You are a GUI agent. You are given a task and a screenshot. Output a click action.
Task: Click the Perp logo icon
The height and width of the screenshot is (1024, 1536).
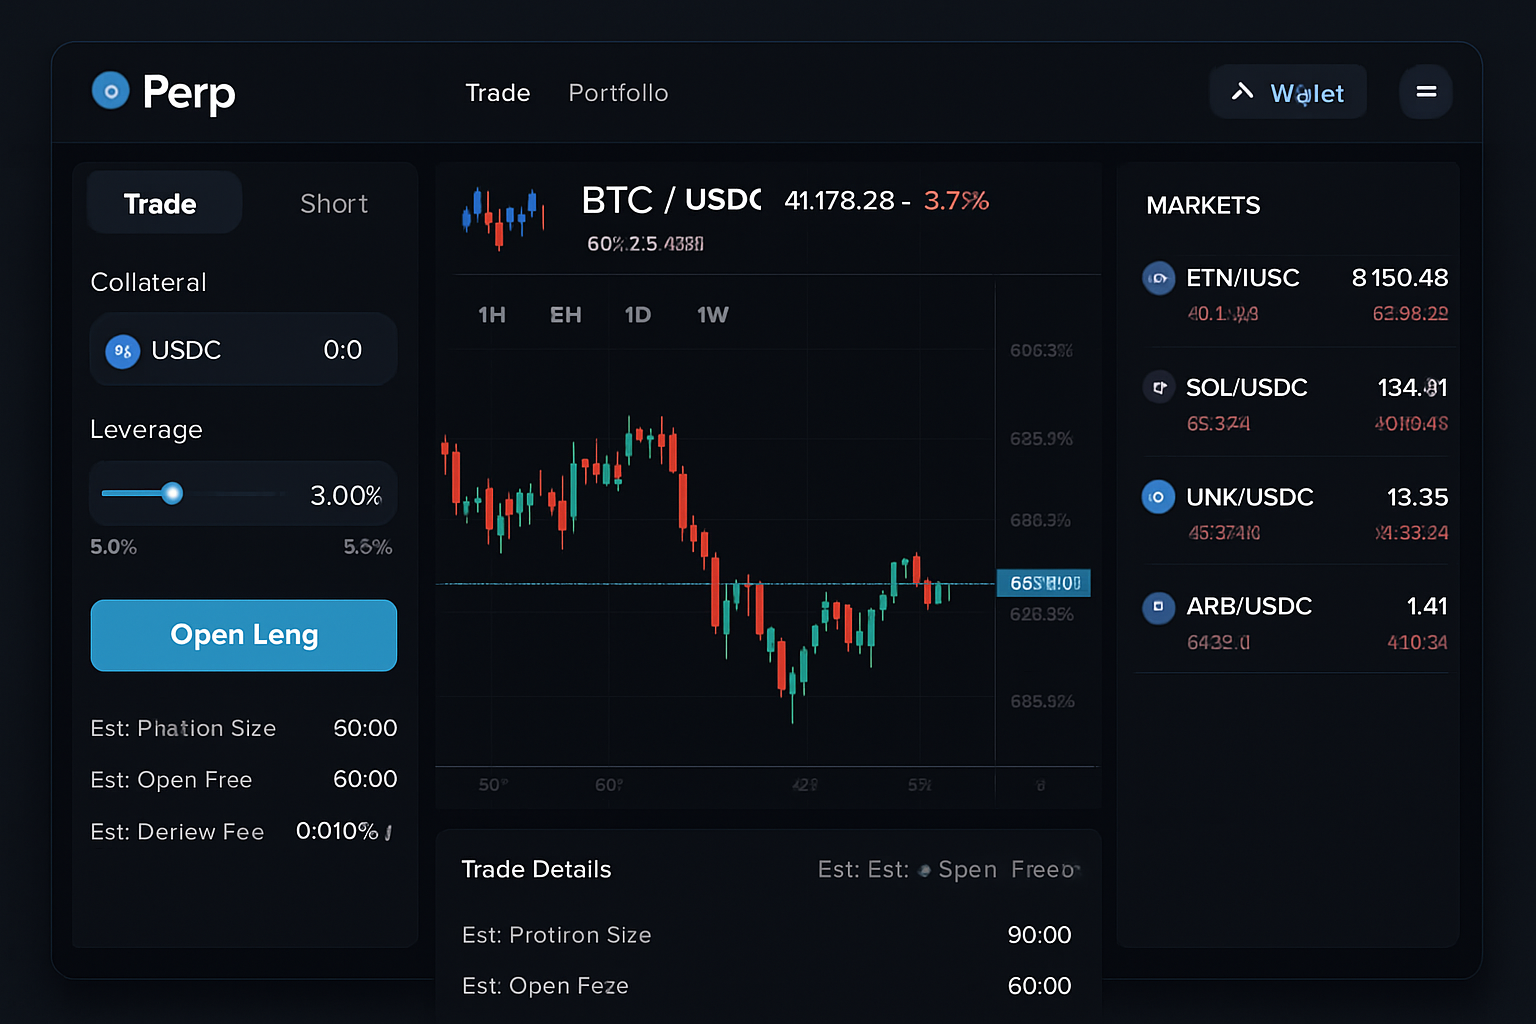(x=110, y=90)
